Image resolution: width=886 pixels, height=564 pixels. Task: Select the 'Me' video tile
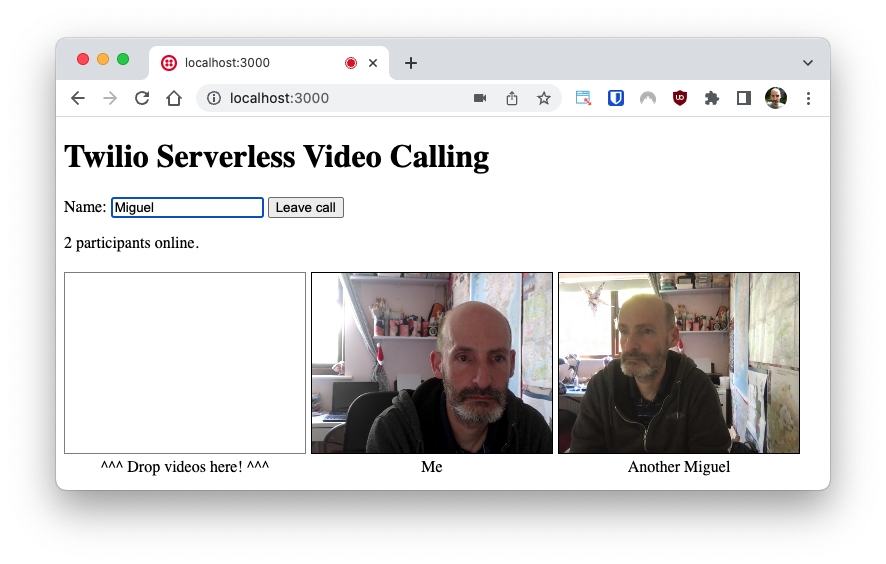pos(432,363)
